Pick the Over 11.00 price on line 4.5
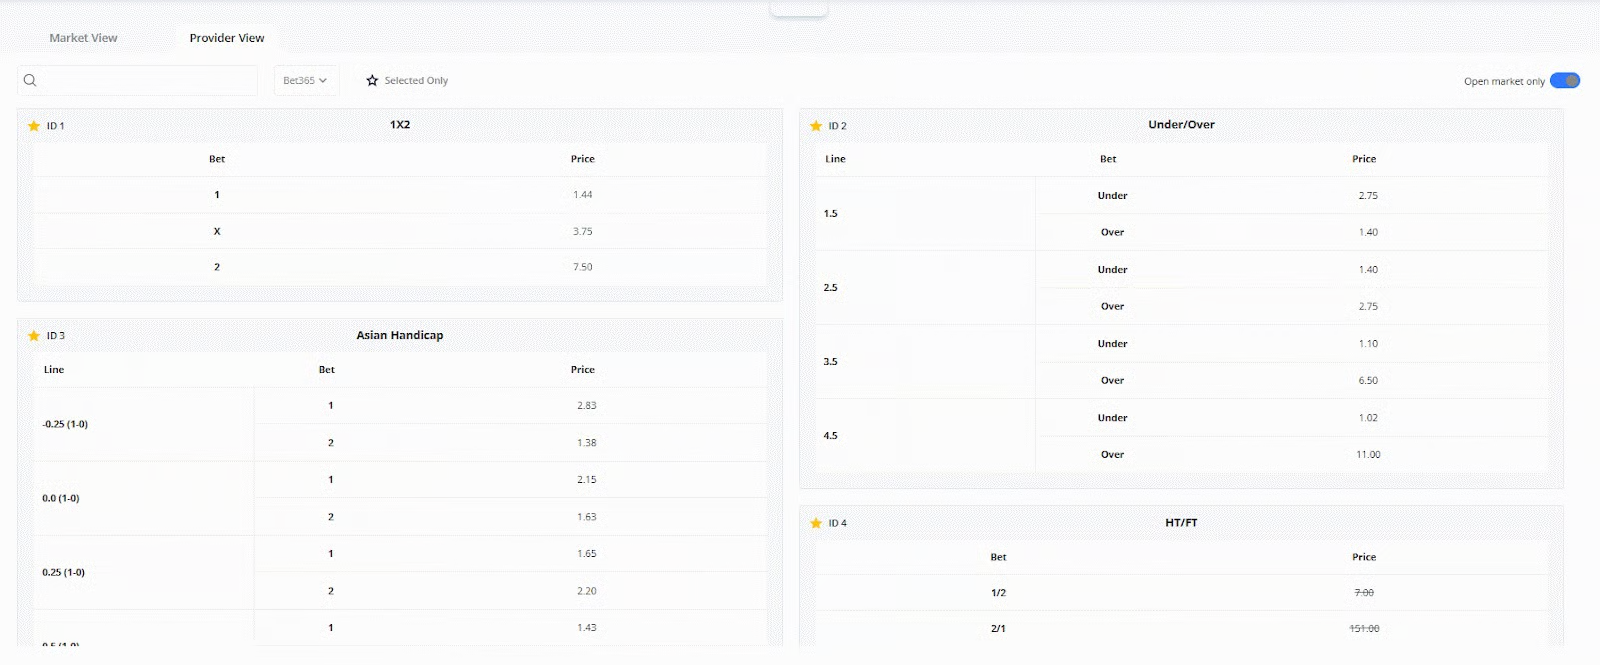Viewport: 1600px width, 665px height. click(1368, 454)
